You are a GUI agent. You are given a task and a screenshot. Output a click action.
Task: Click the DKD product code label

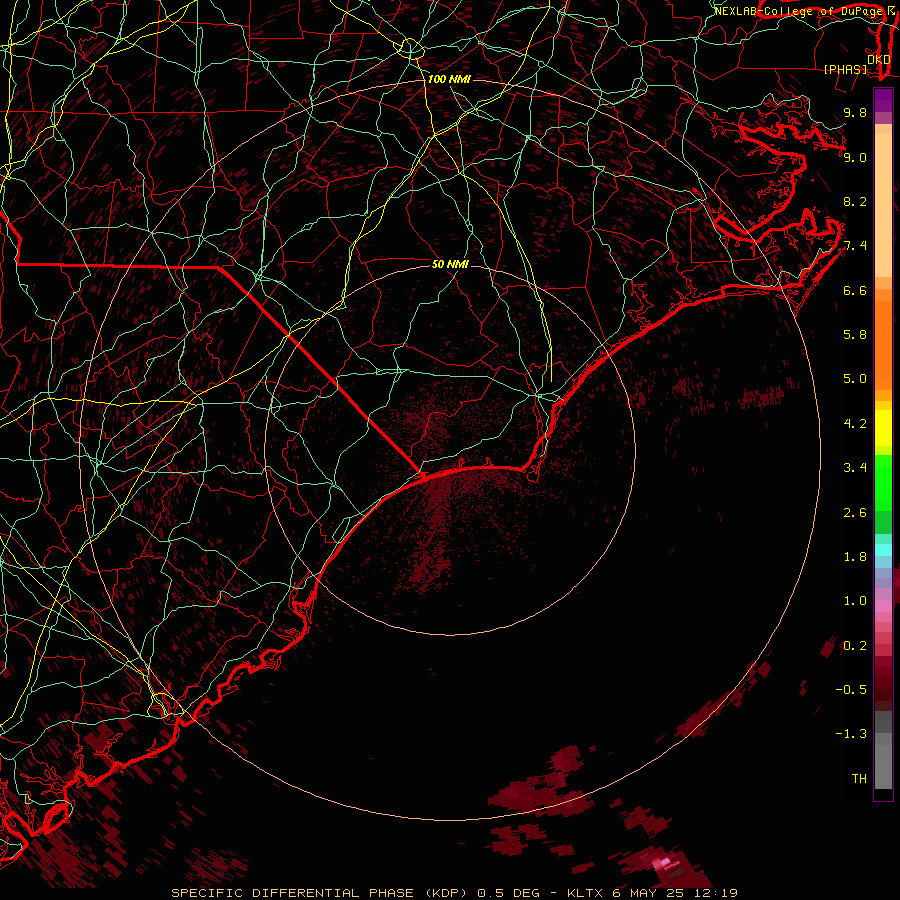tap(879, 60)
